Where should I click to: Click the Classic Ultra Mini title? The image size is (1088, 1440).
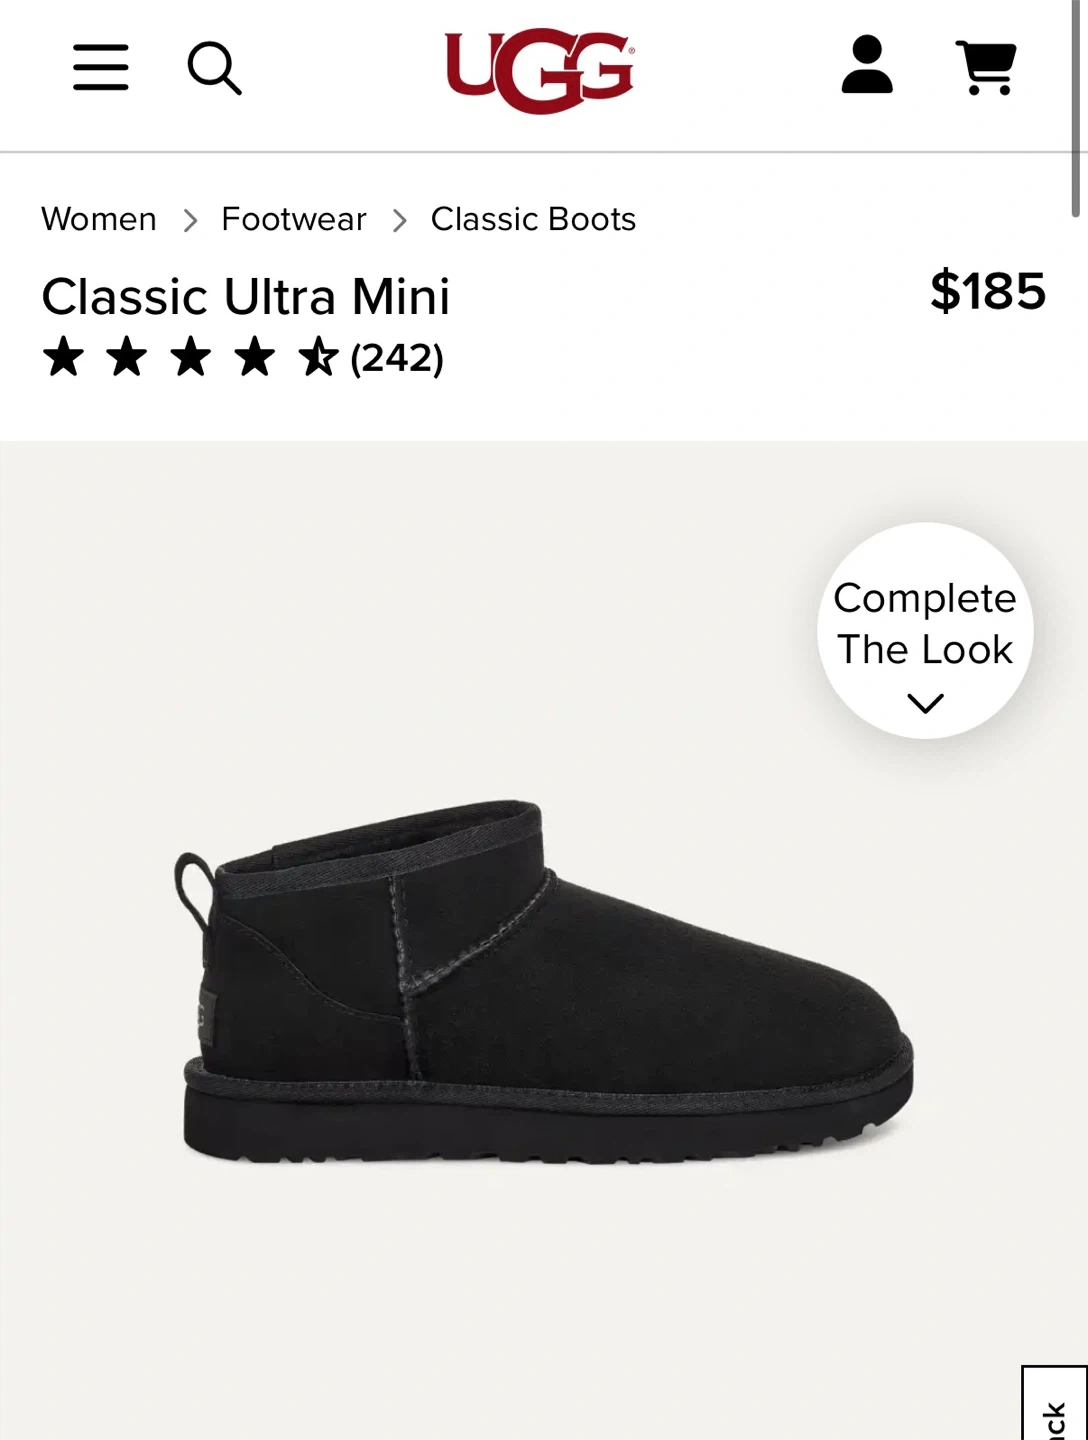click(x=246, y=297)
